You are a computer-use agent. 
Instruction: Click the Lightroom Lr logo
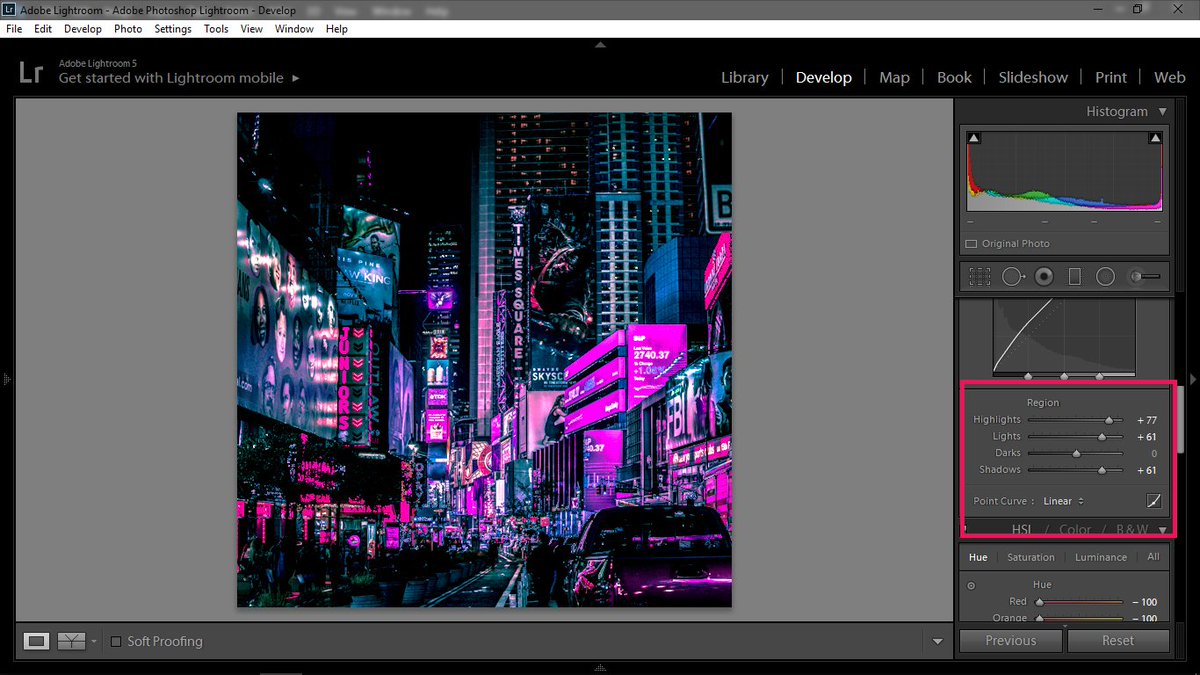click(x=31, y=72)
